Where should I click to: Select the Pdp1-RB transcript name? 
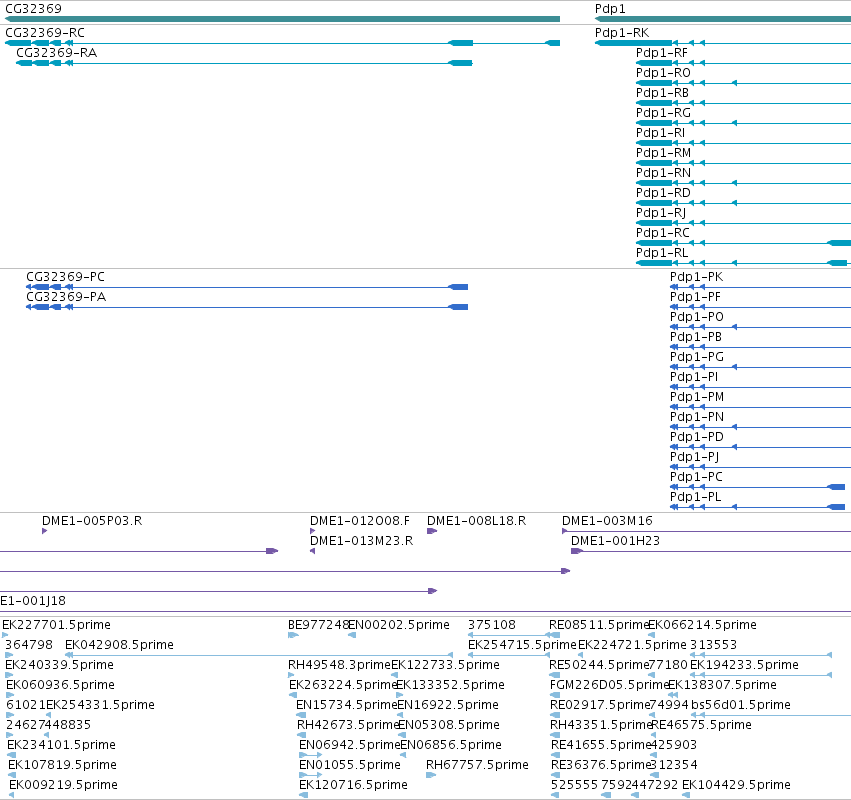(662, 93)
